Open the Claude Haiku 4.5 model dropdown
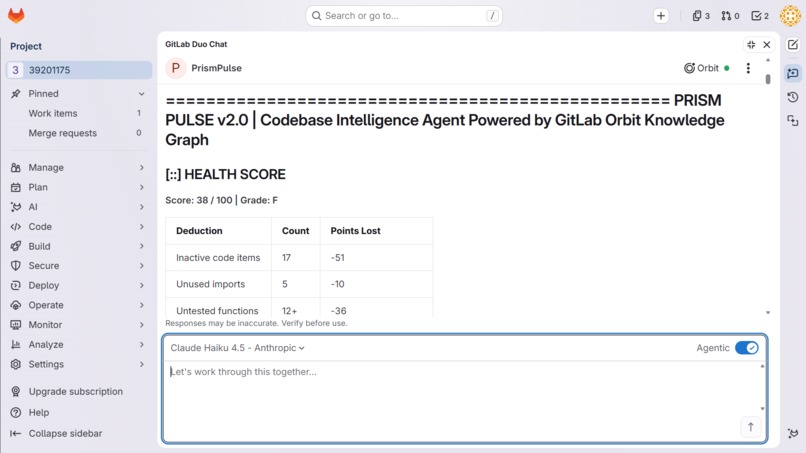 click(237, 348)
